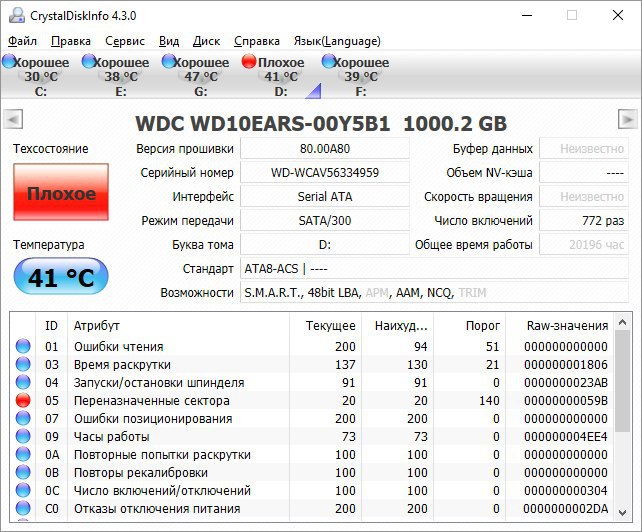The image size is (642, 532).
Task: Click the 41 °C temperature button
Action: [61, 276]
